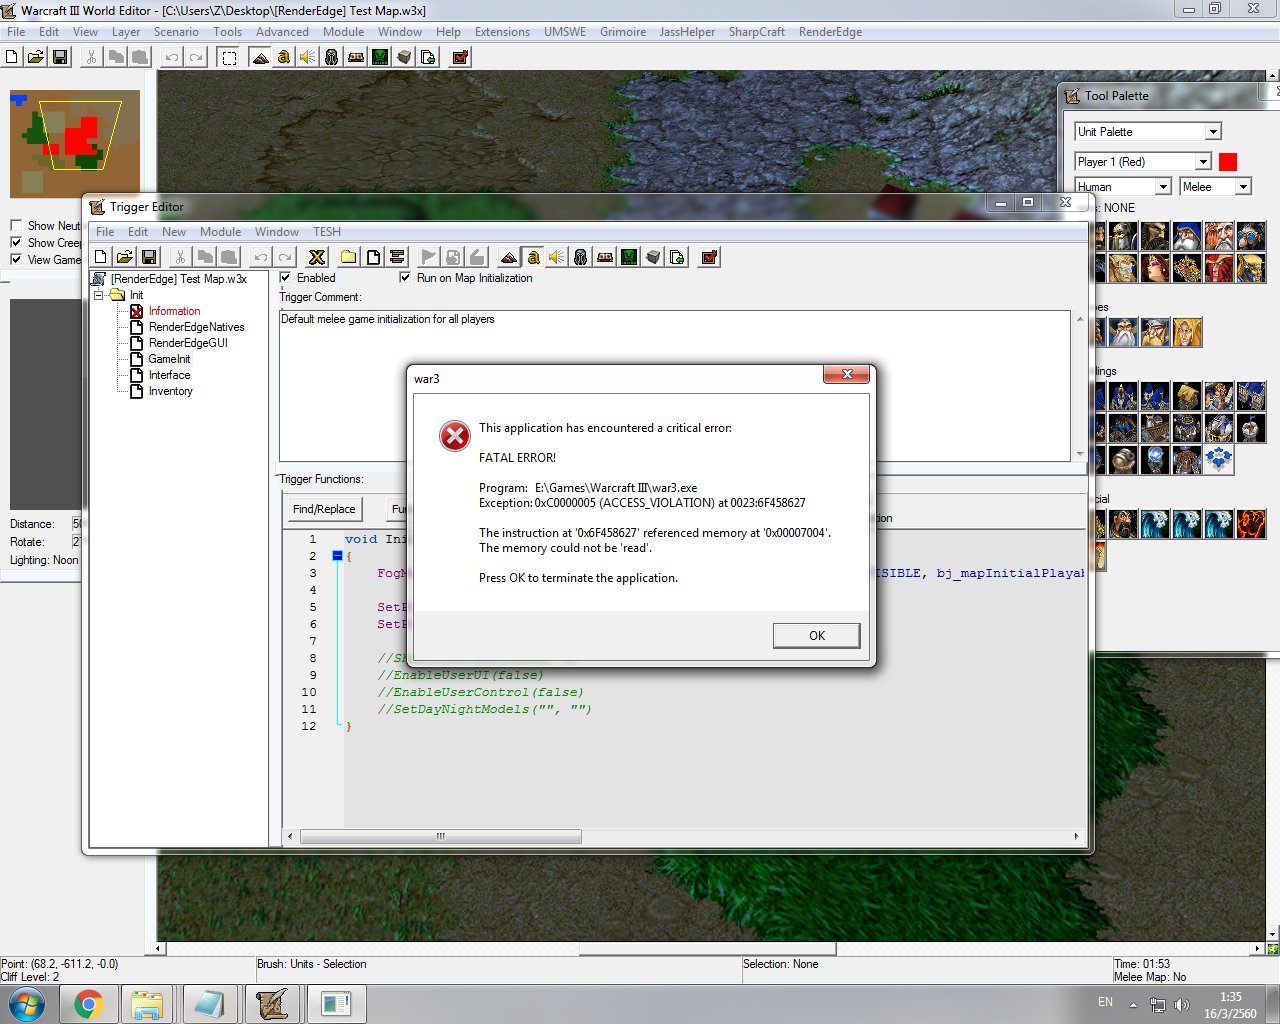
Task: Open the Campaign Editor from World Editor toolbar
Action: [356, 57]
